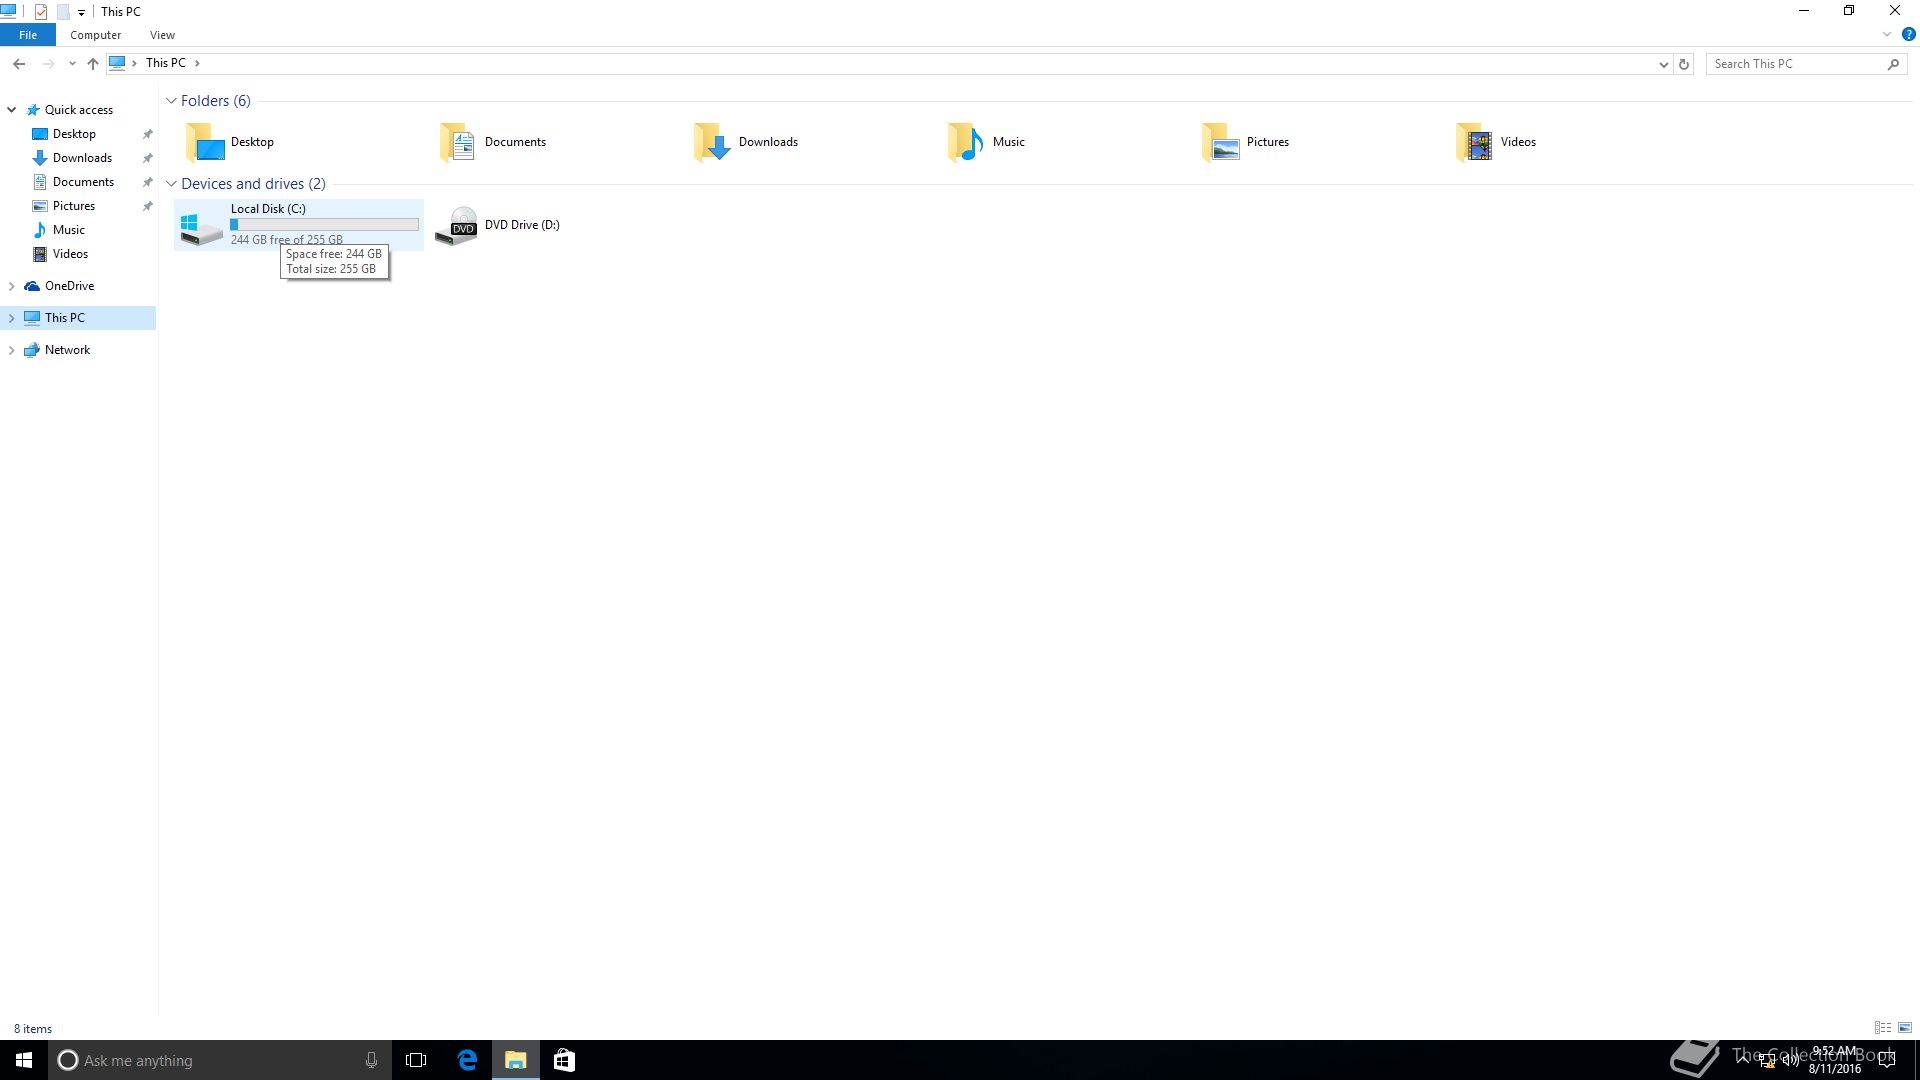
Task: Click This PC breadcrumb in address bar
Action: click(165, 63)
